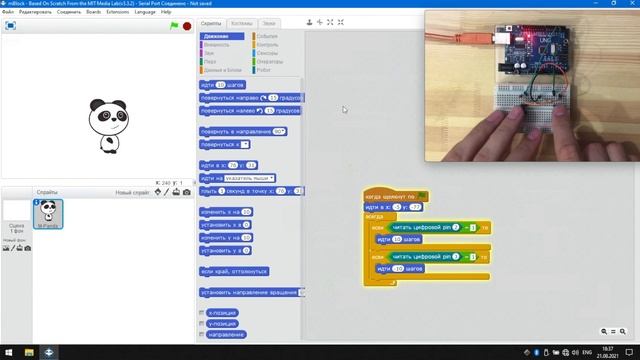Select the Operators block category
This screenshot has width=640, height=360.
point(269,62)
